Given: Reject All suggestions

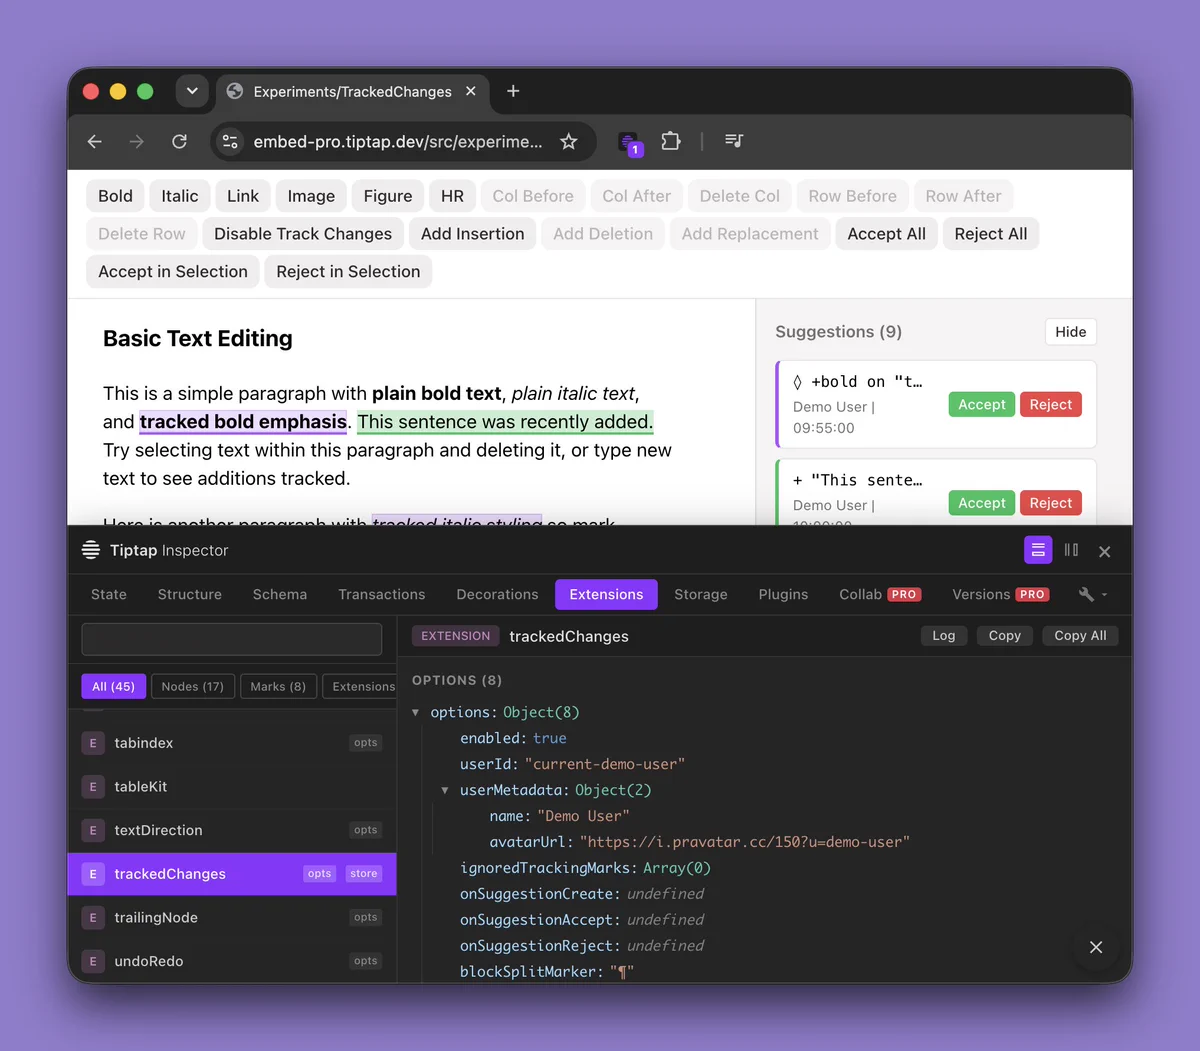Looking at the screenshot, I should [x=991, y=234].
